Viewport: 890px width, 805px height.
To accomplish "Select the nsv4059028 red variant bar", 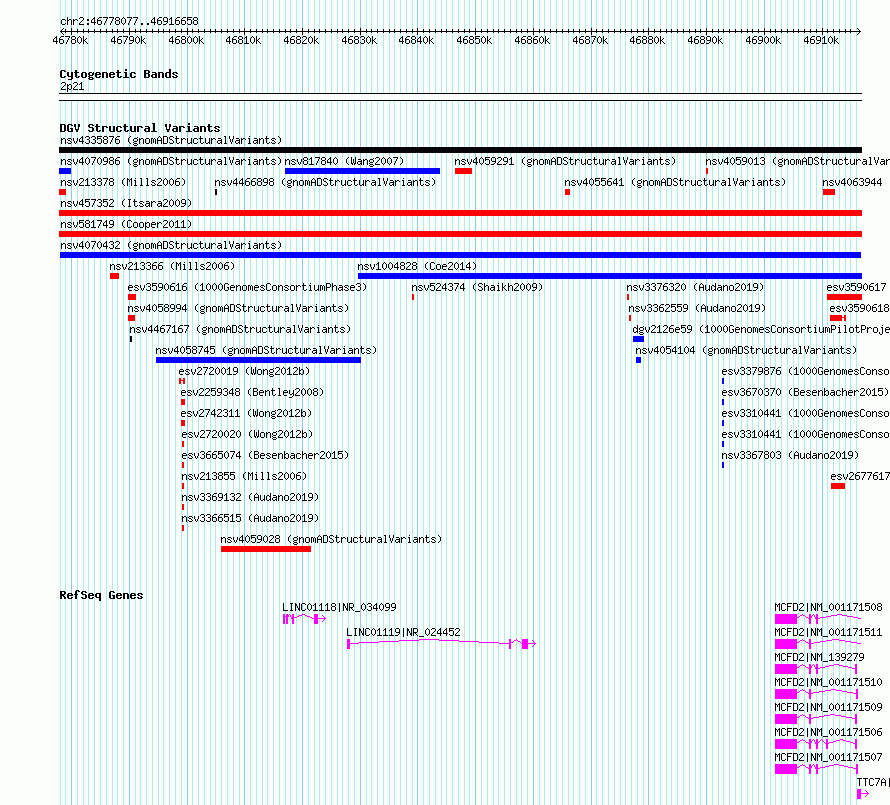I will [x=266, y=549].
